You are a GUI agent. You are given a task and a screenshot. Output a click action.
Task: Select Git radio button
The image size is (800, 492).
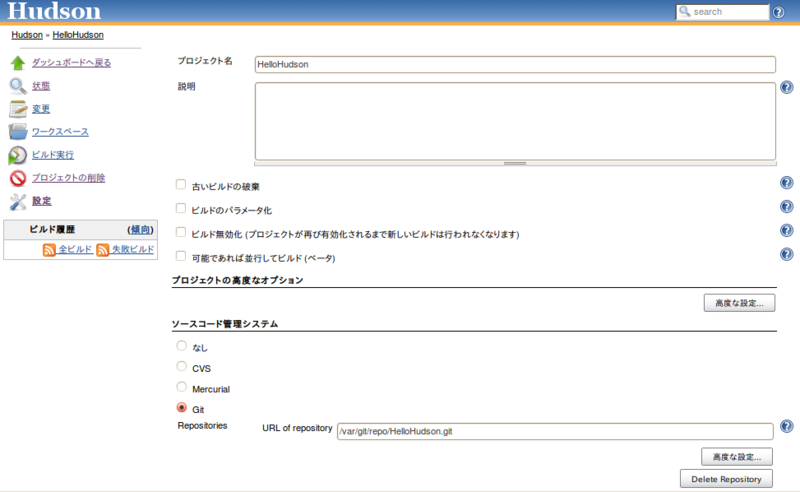181,407
